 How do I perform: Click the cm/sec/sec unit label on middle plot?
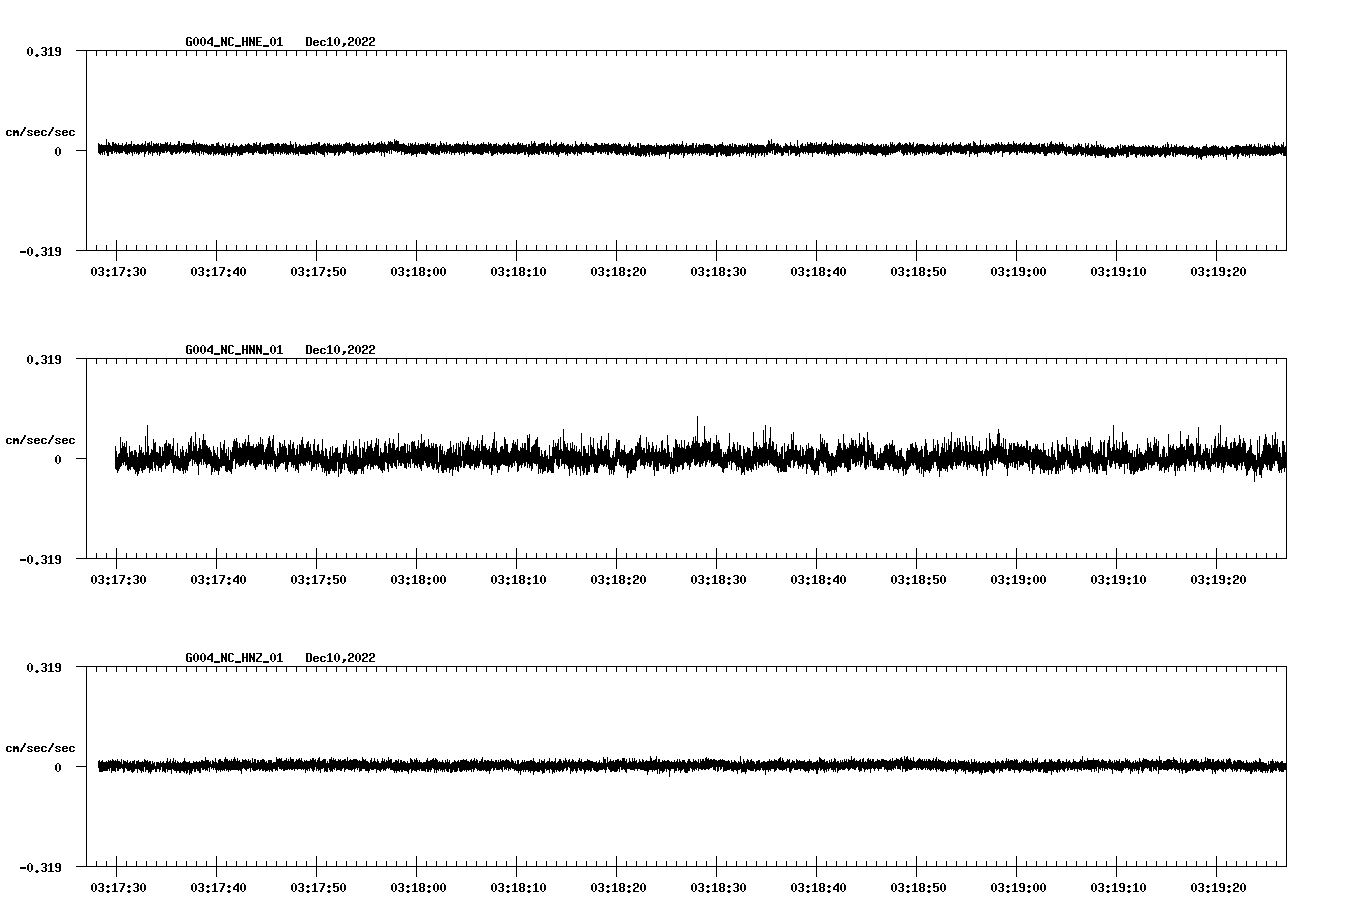(x=40, y=439)
